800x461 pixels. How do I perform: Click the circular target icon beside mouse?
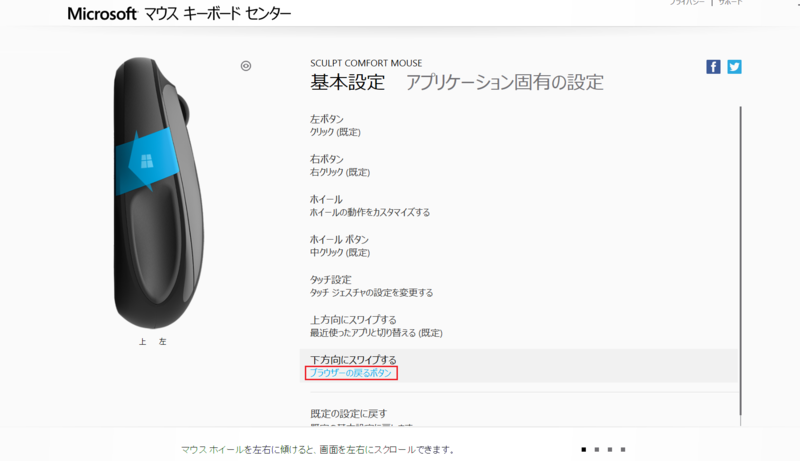click(246, 66)
